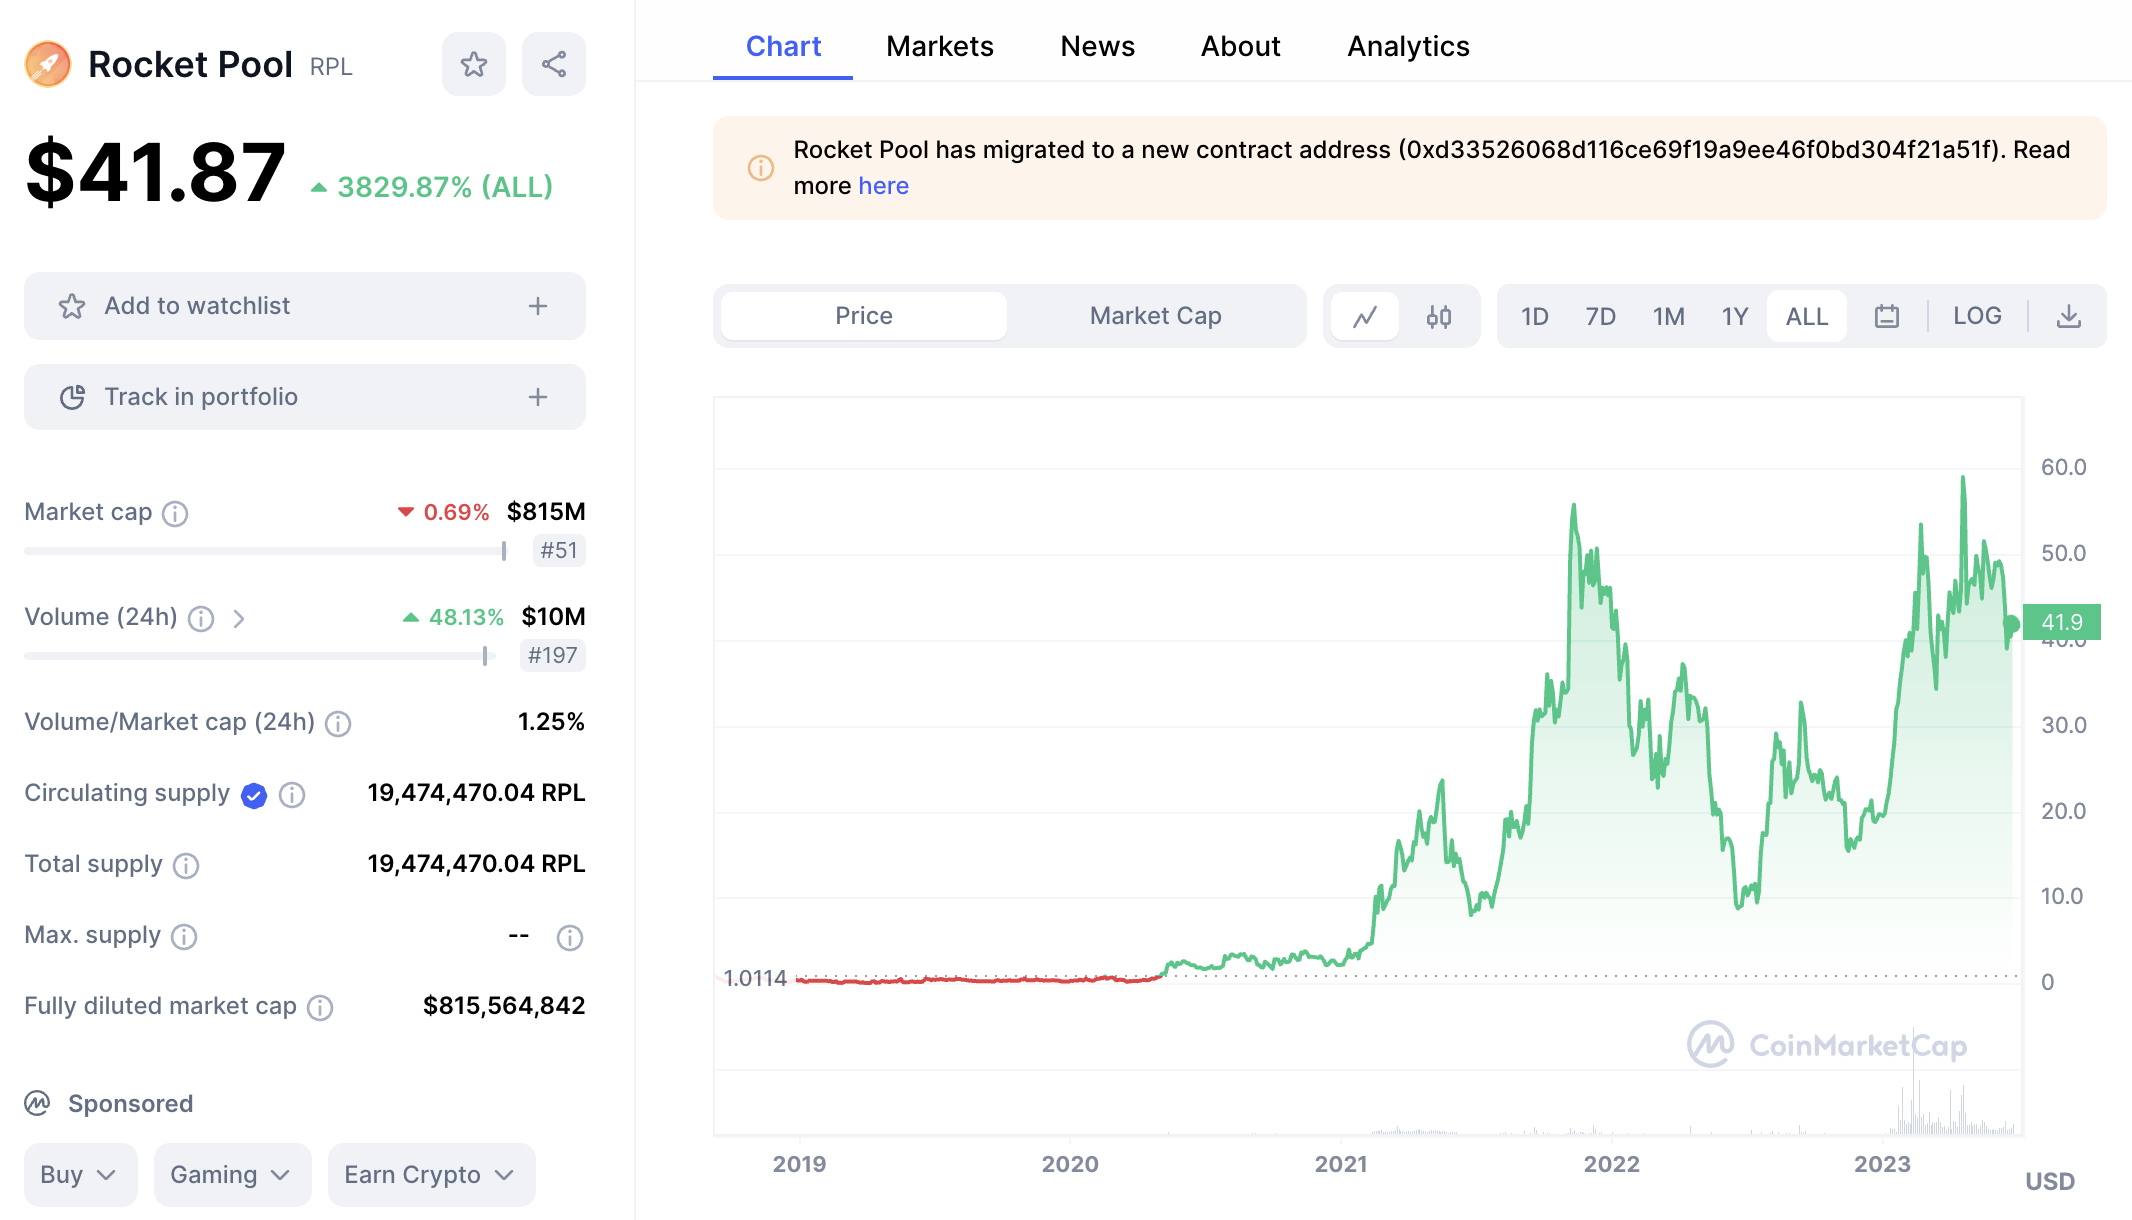The height and width of the screenshot is (1220, 2132).
Task: Download chart data icon
Action: 2069,317
